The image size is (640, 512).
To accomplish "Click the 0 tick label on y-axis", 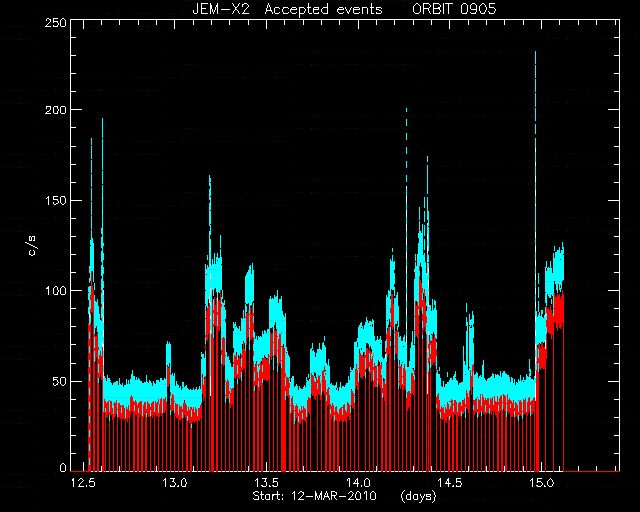I will (62, 468).
